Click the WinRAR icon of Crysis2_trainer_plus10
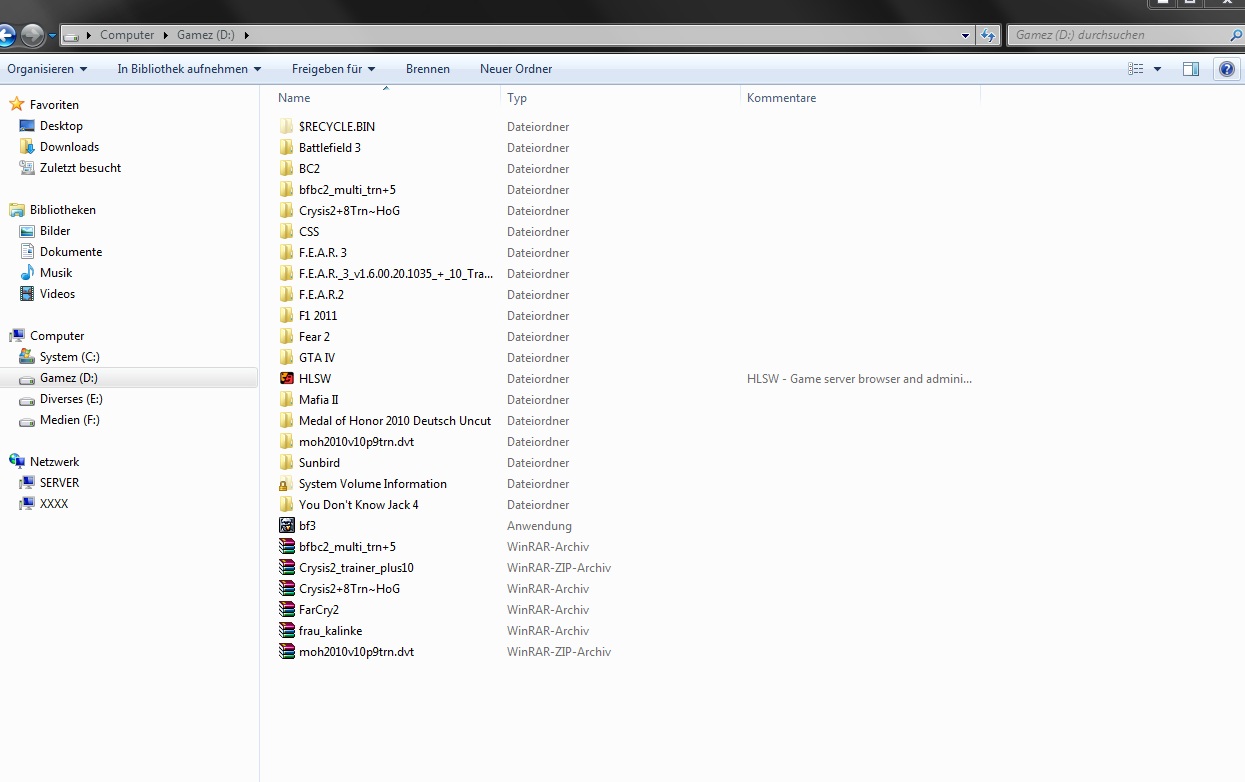The width and height of the screenshot is (1245, 782). click(x=287, y=568)
